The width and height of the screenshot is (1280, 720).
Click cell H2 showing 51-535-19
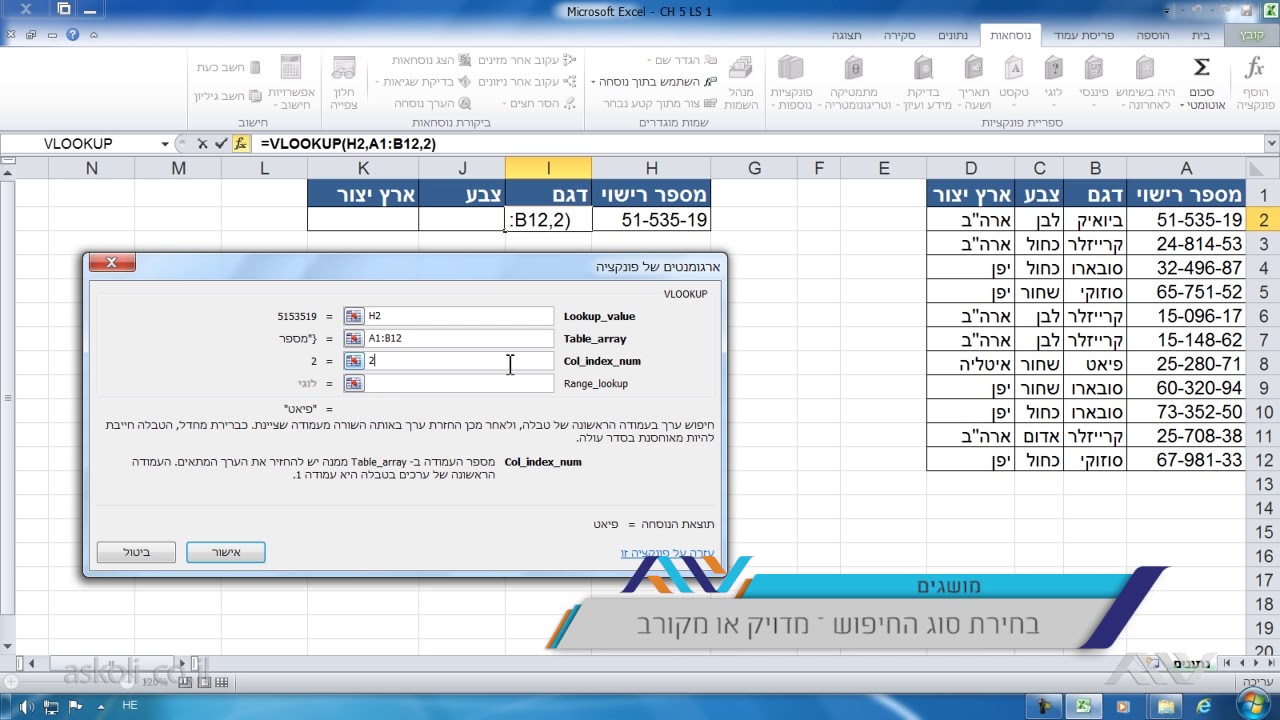(x=651, y=220)
